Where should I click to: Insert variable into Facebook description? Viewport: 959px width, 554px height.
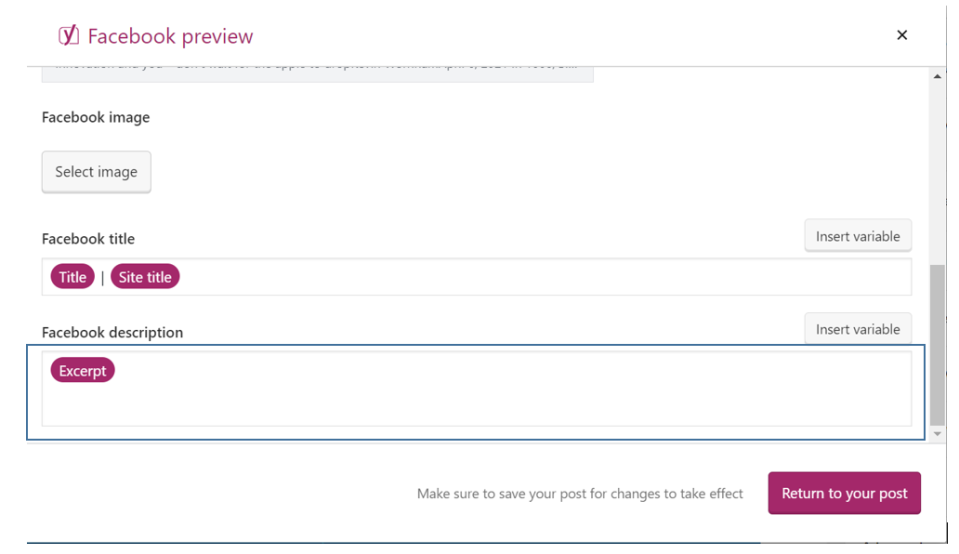coord(857,329)
